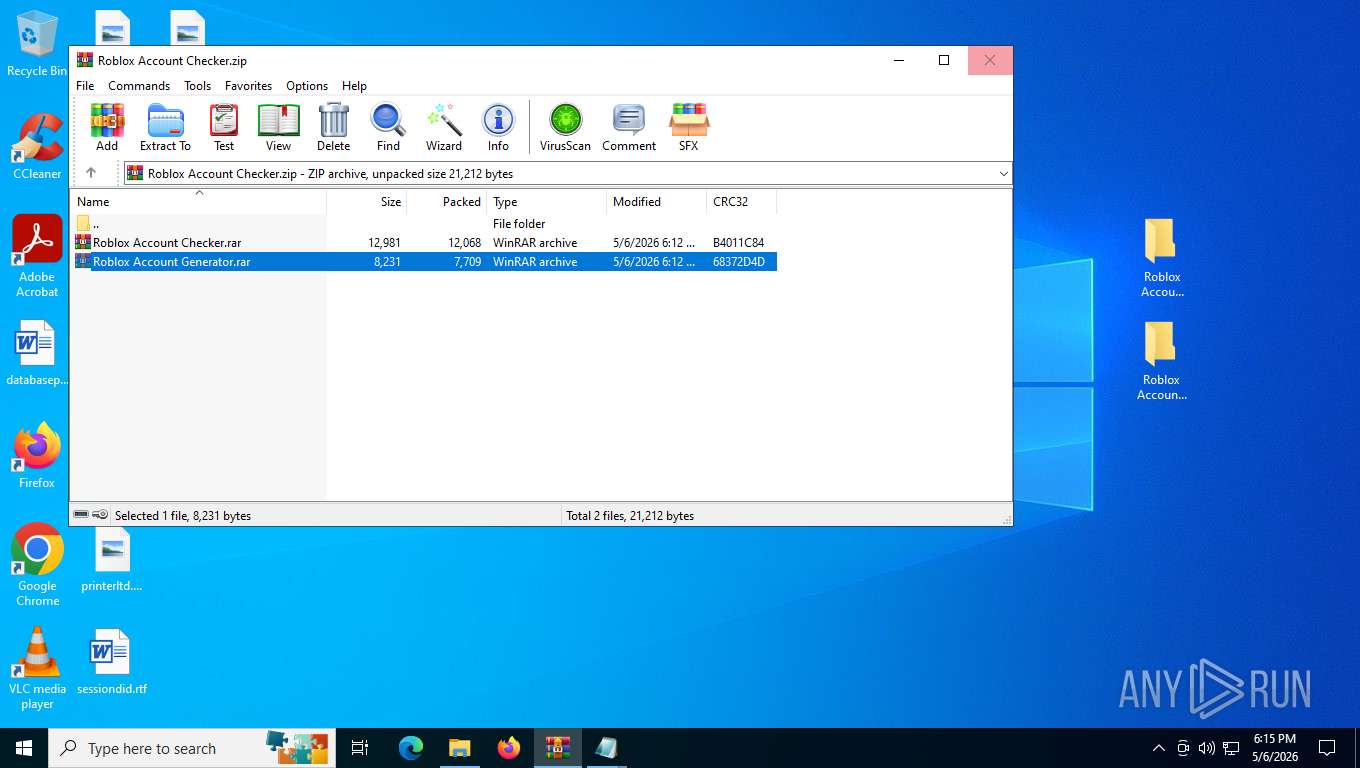Open Microsoft Edge from taskbar

tap(411, 748)
